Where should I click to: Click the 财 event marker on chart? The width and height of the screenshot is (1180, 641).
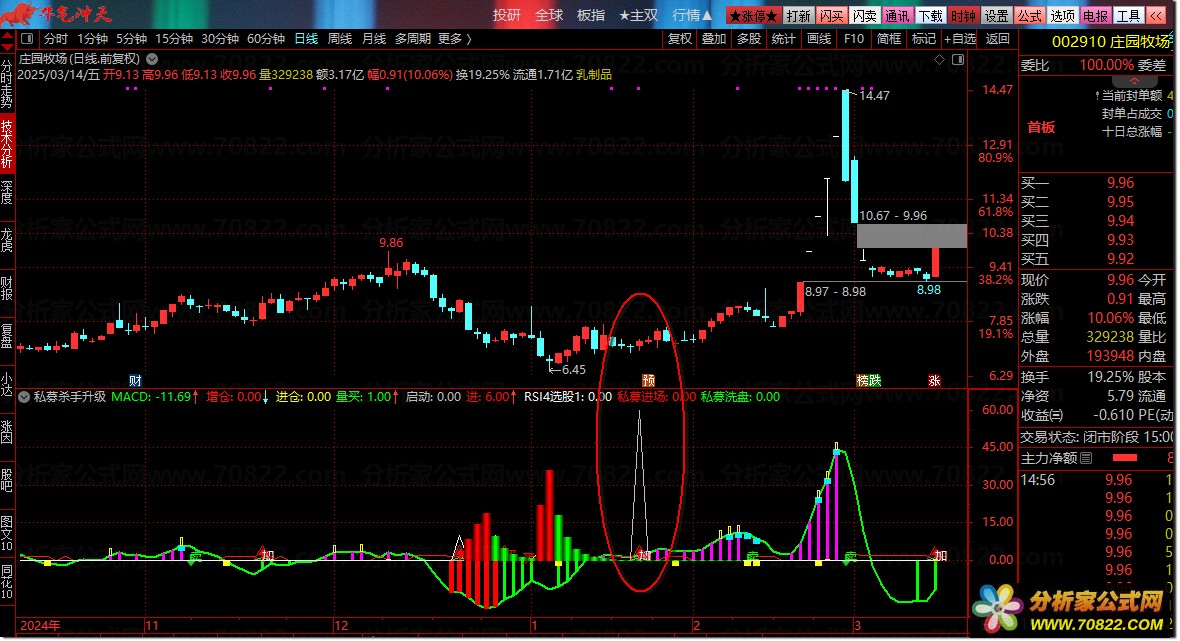point(136,381)
